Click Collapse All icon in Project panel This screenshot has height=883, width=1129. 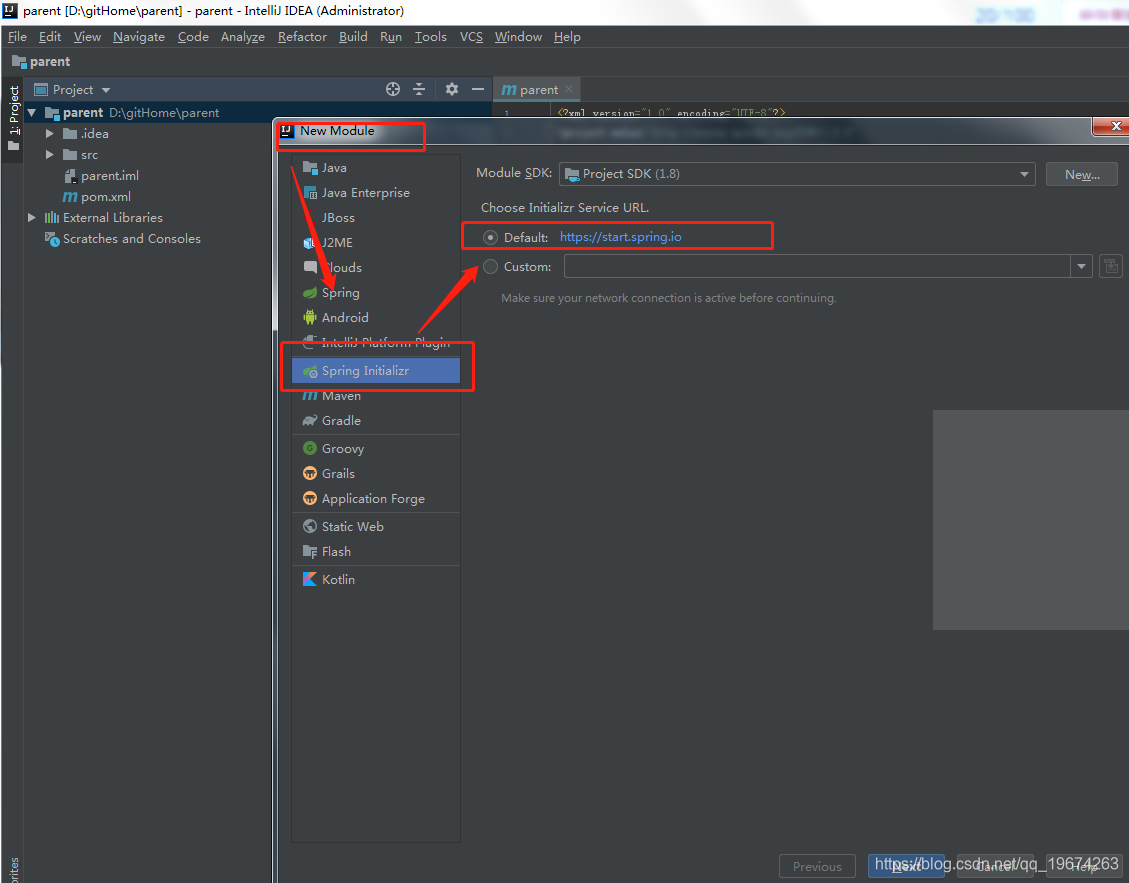pos(419,89)
